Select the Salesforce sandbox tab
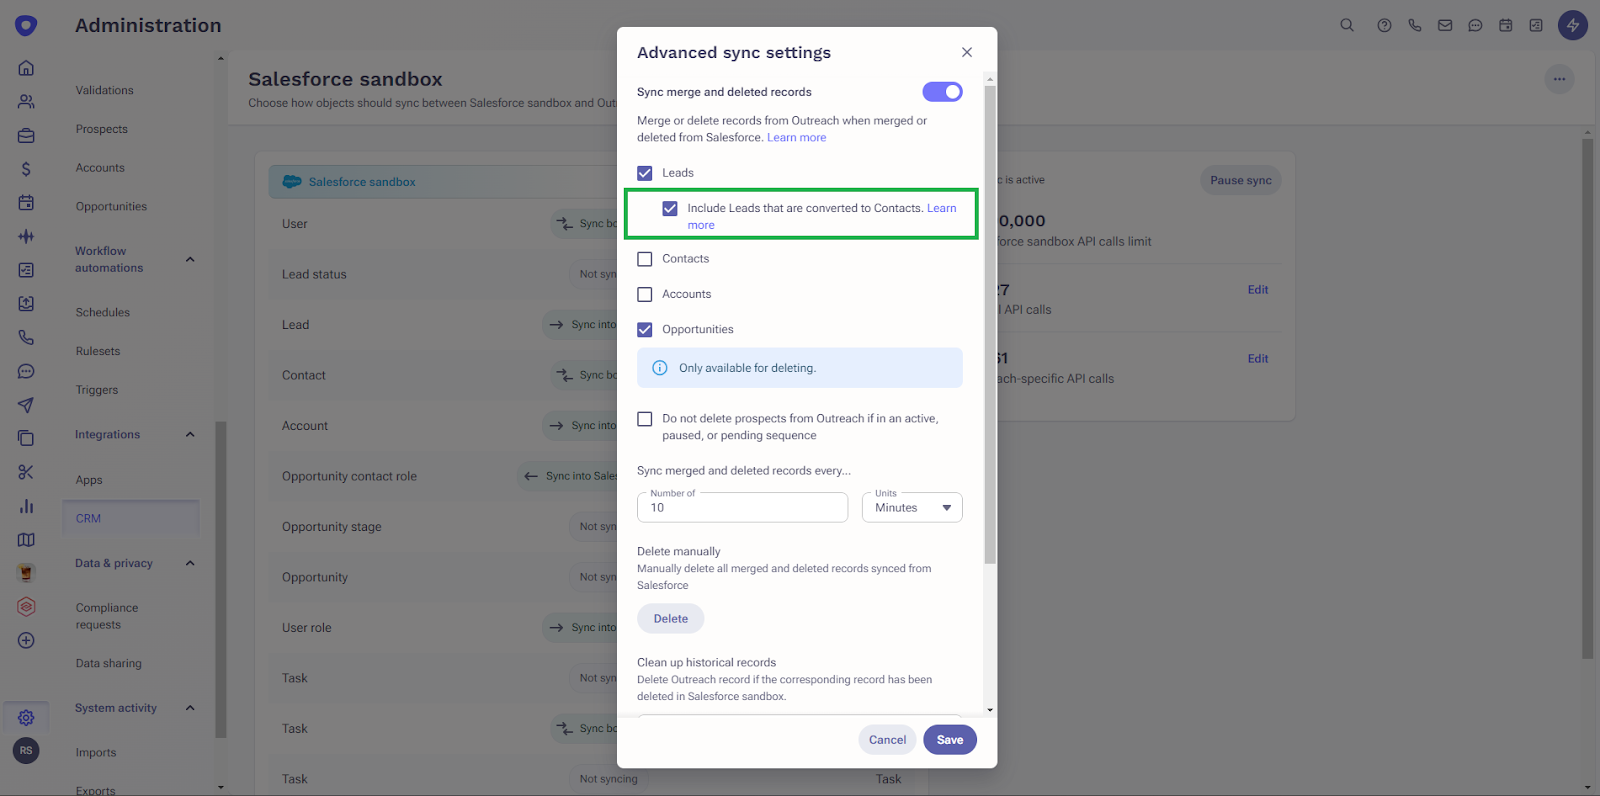Screen dimensions: 1600x796 (x=443, y=182)
